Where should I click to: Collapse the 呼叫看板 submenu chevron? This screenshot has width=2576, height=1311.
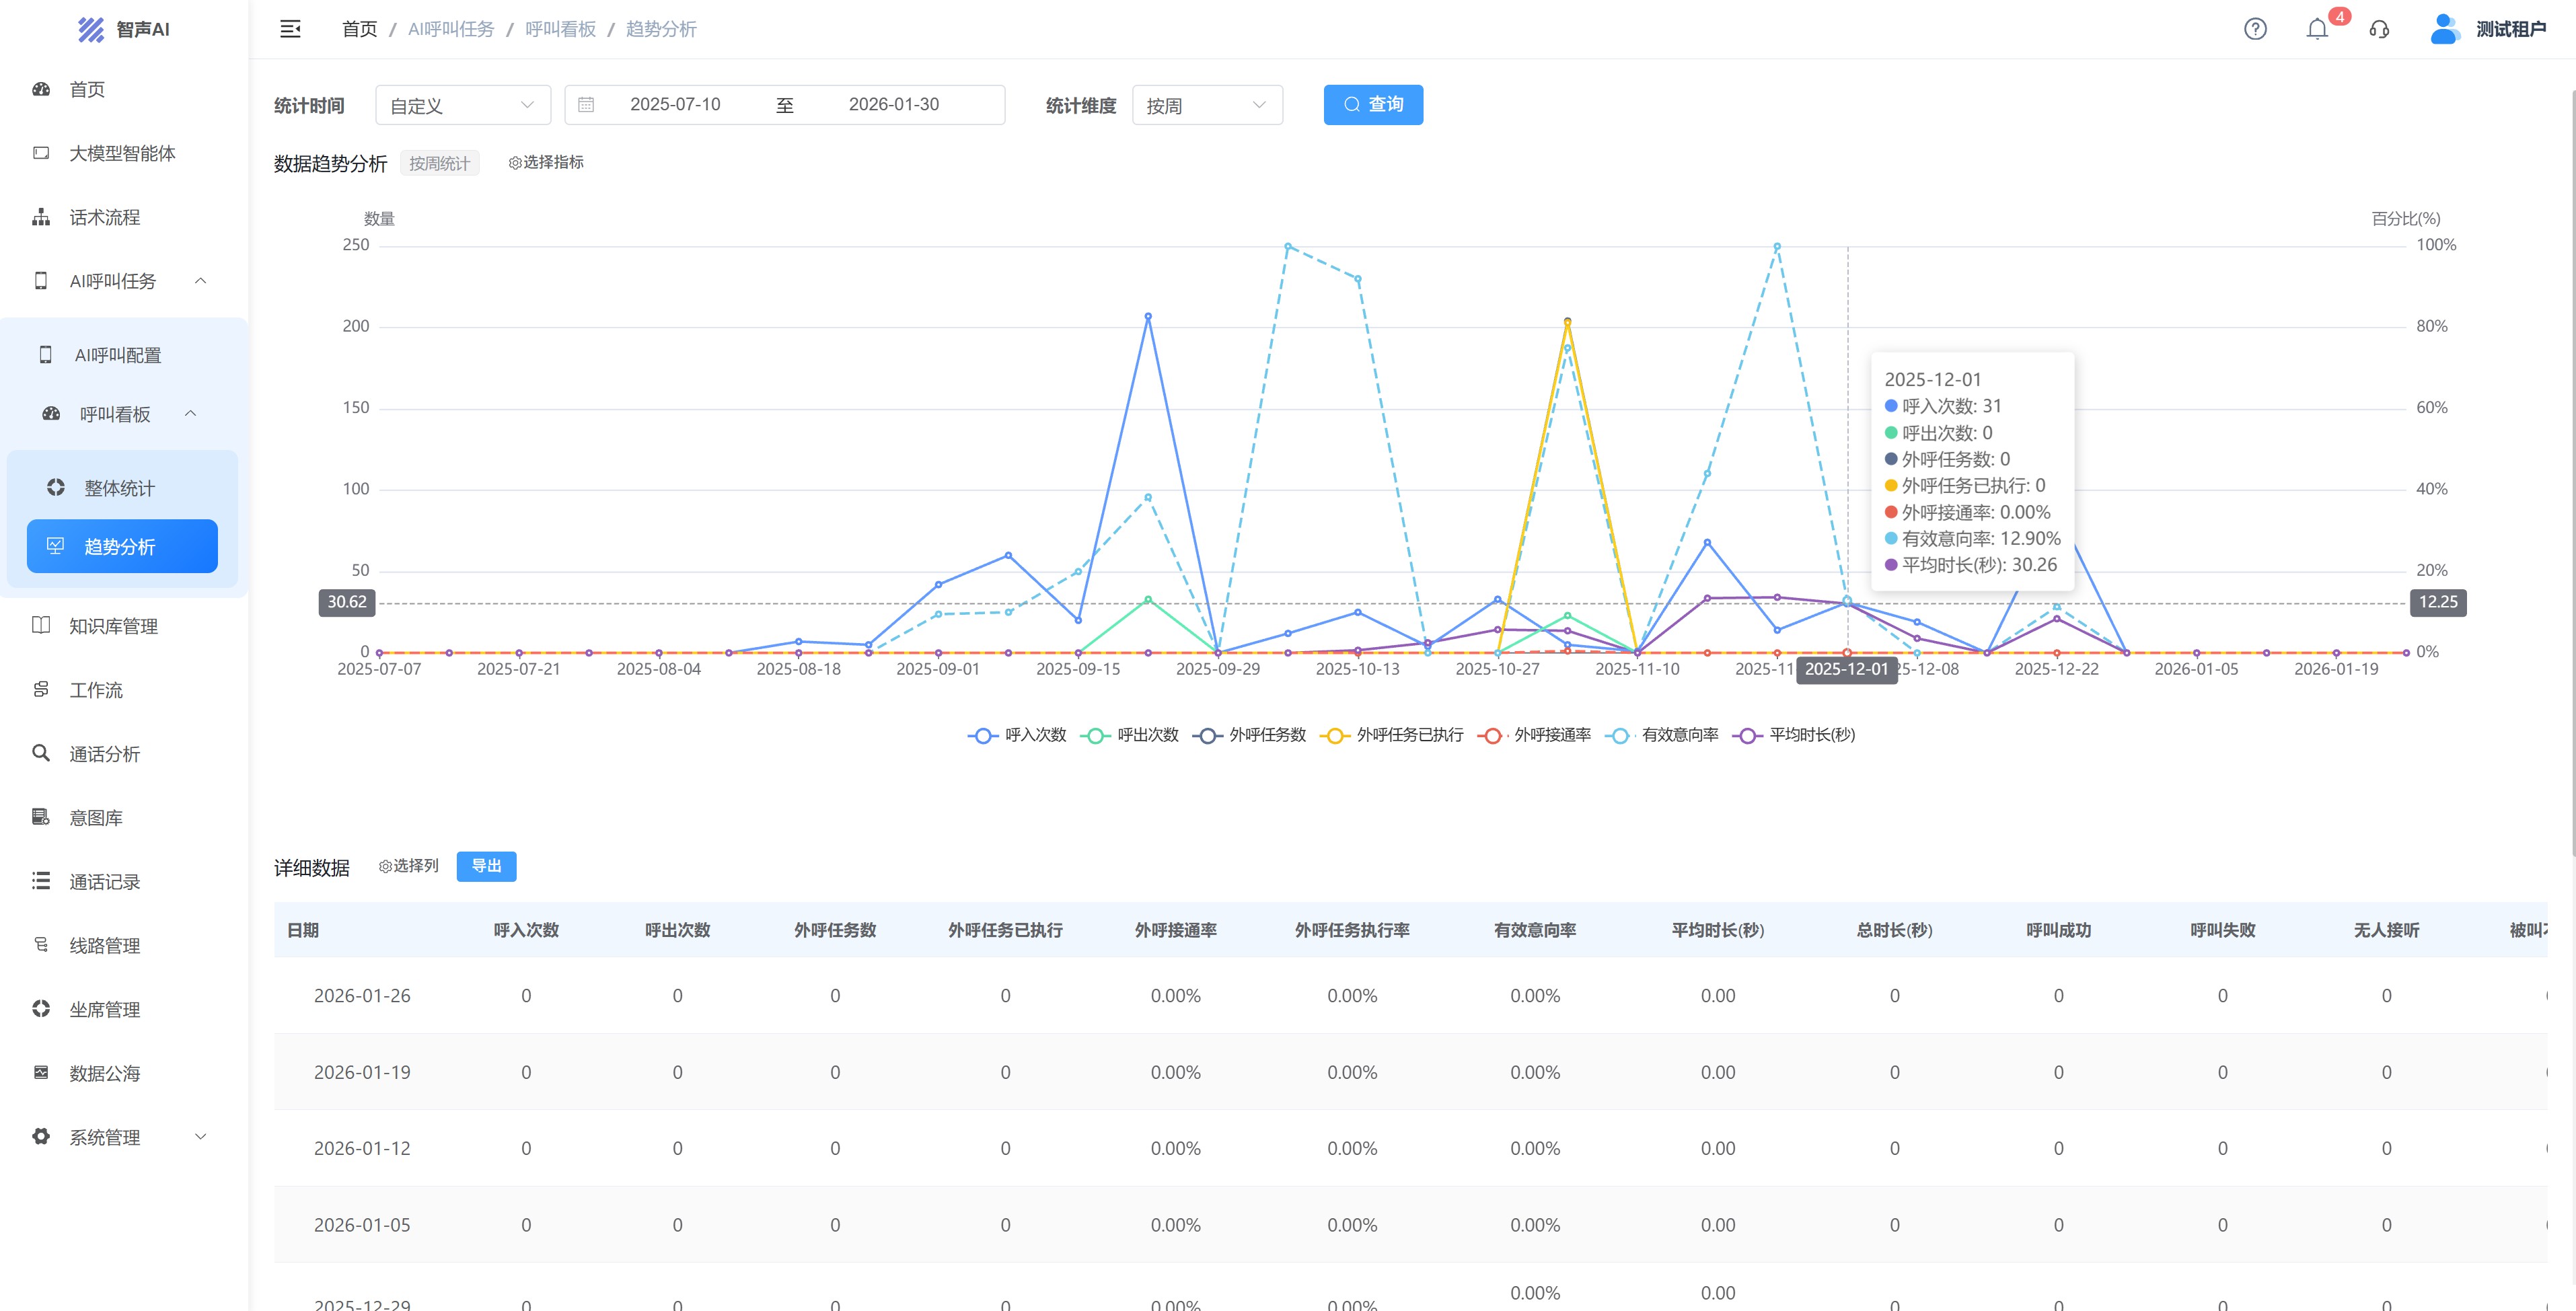191,414
